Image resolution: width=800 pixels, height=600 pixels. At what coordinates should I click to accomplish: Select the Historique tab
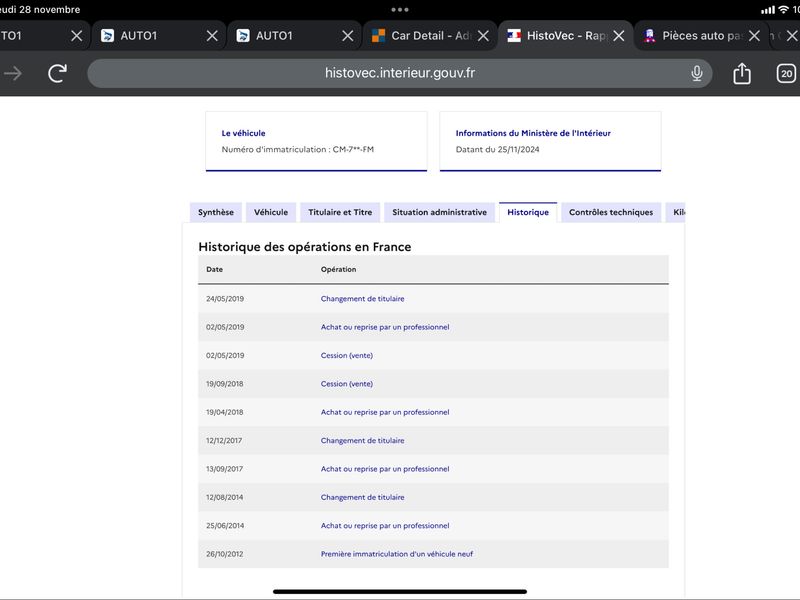coord(528,212)
